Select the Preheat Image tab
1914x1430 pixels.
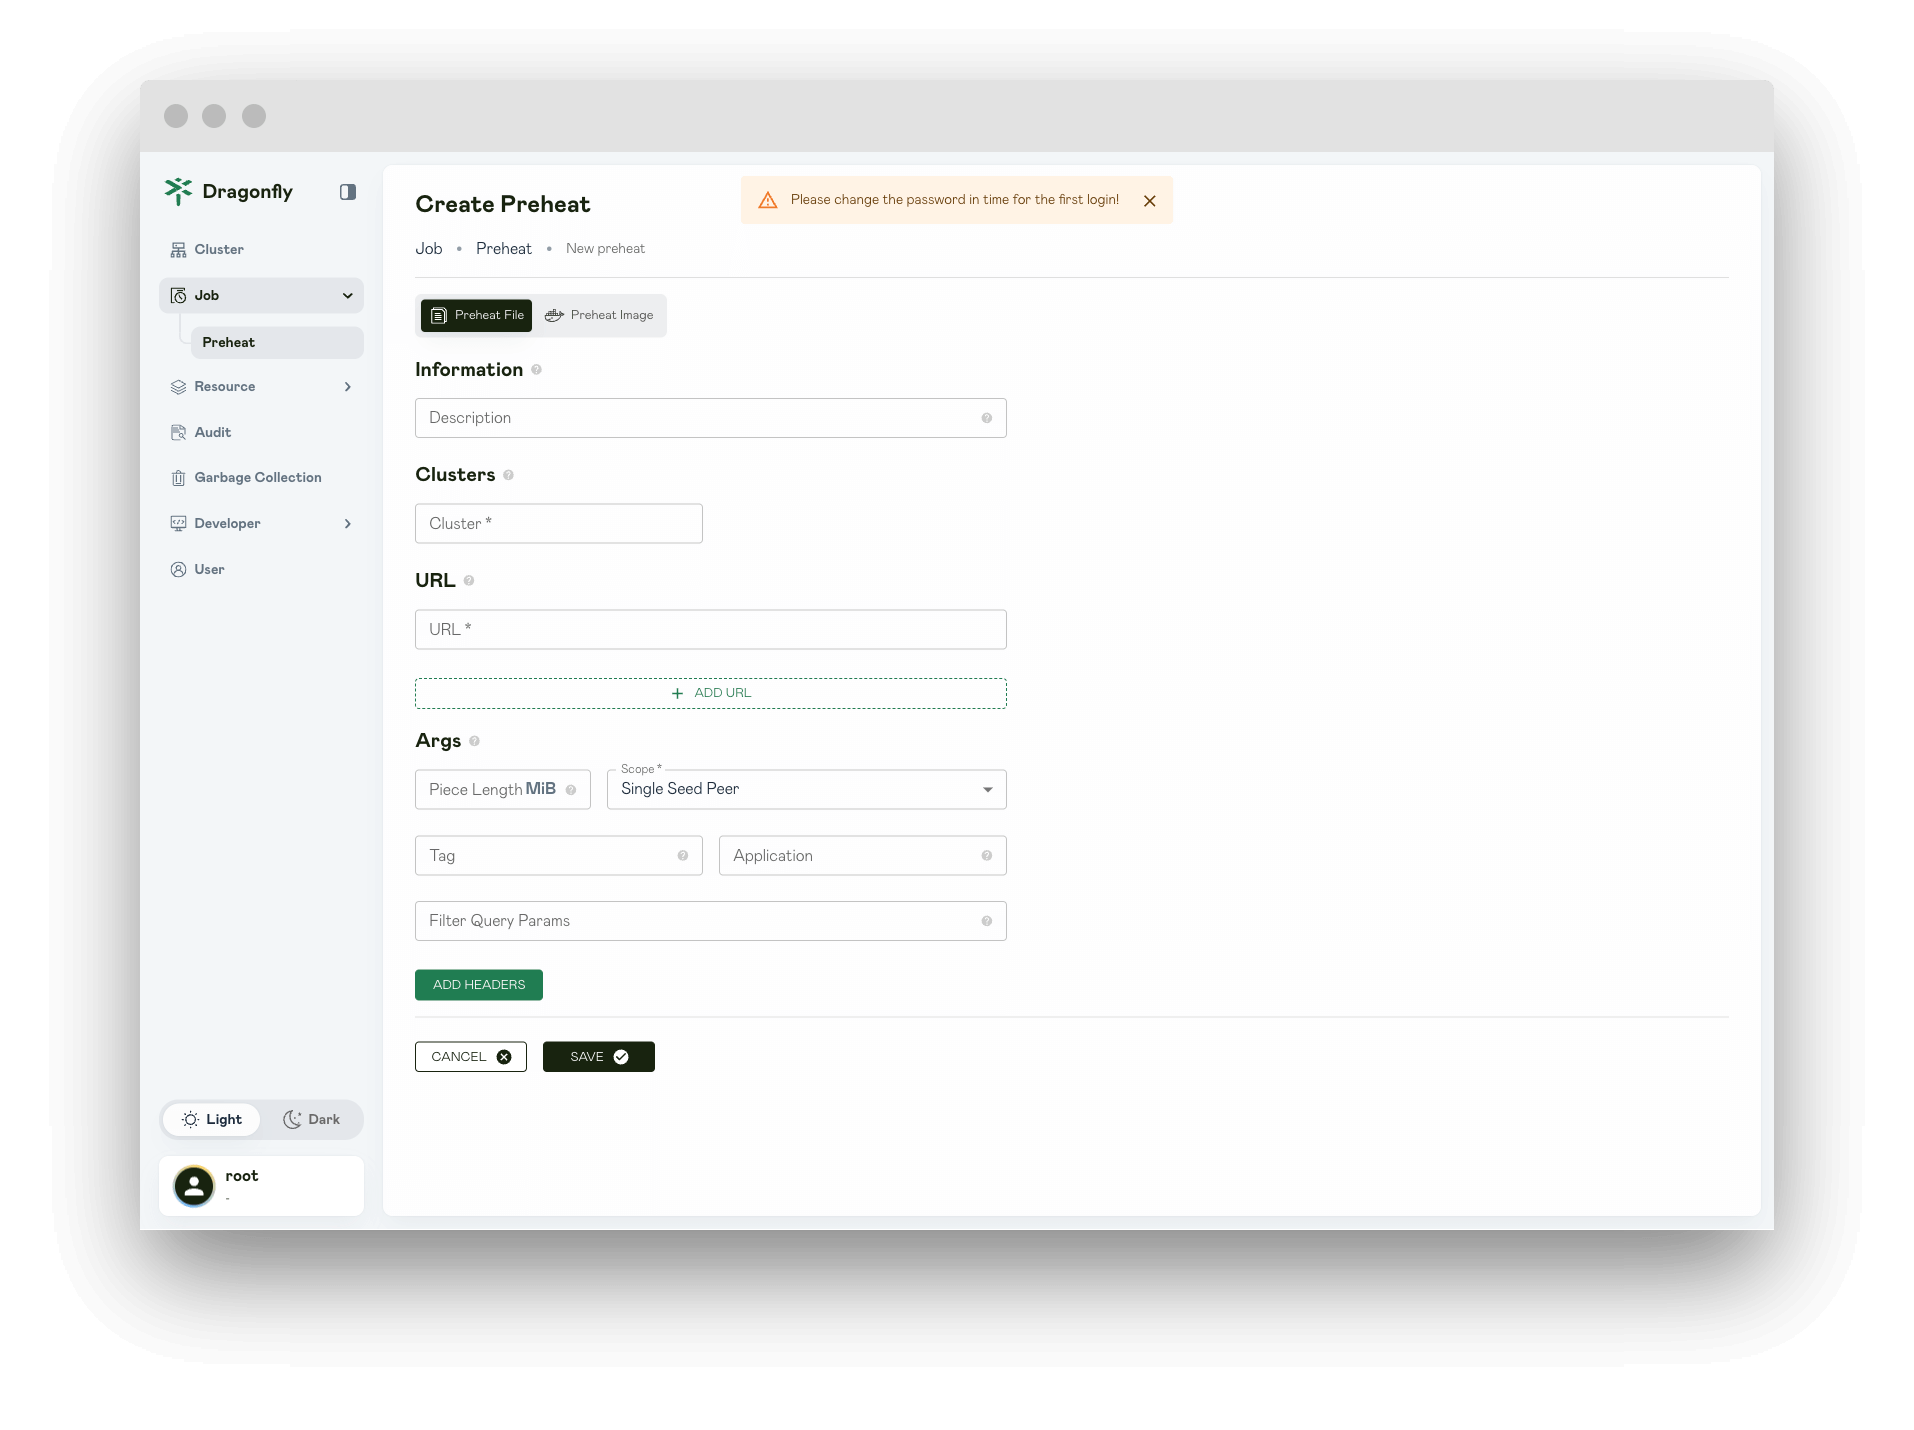click(x=599, y=316)
